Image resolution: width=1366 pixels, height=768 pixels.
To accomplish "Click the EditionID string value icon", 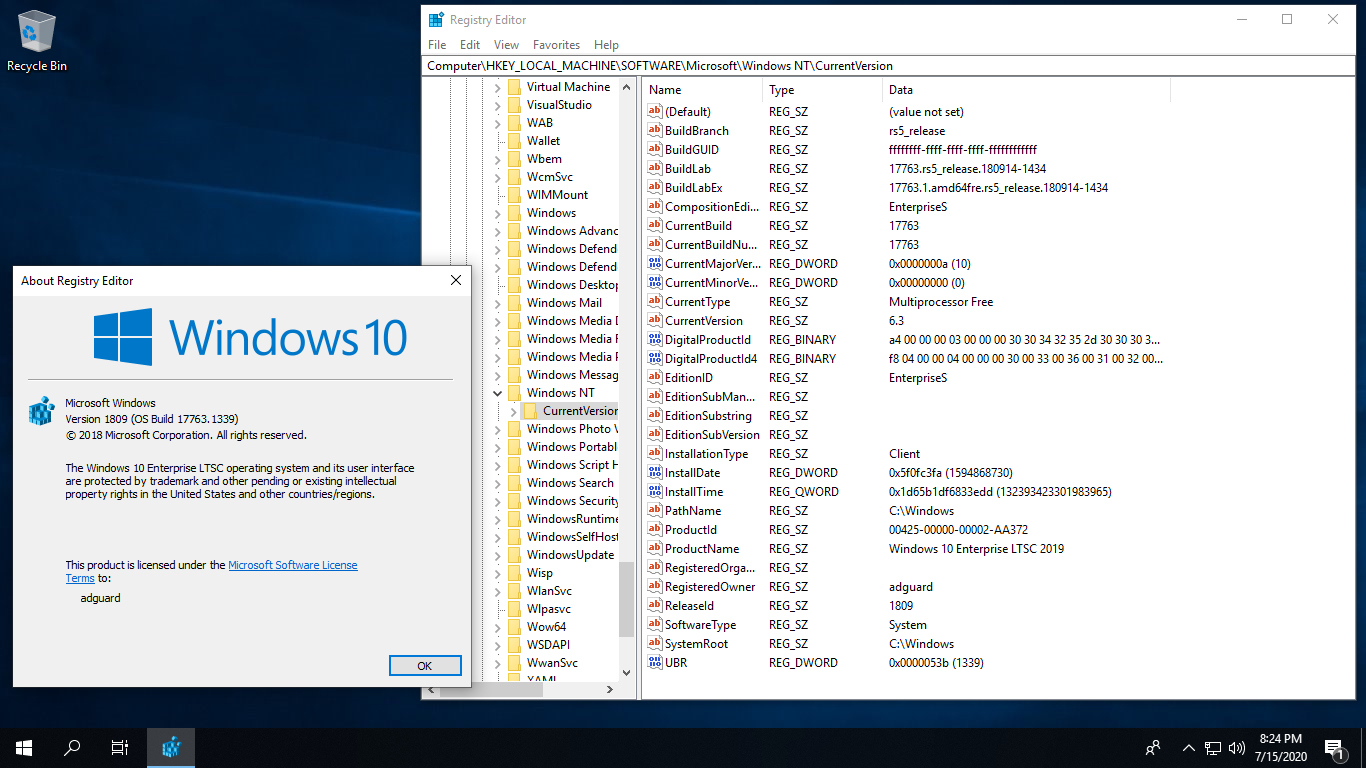I will coord(655,378).
